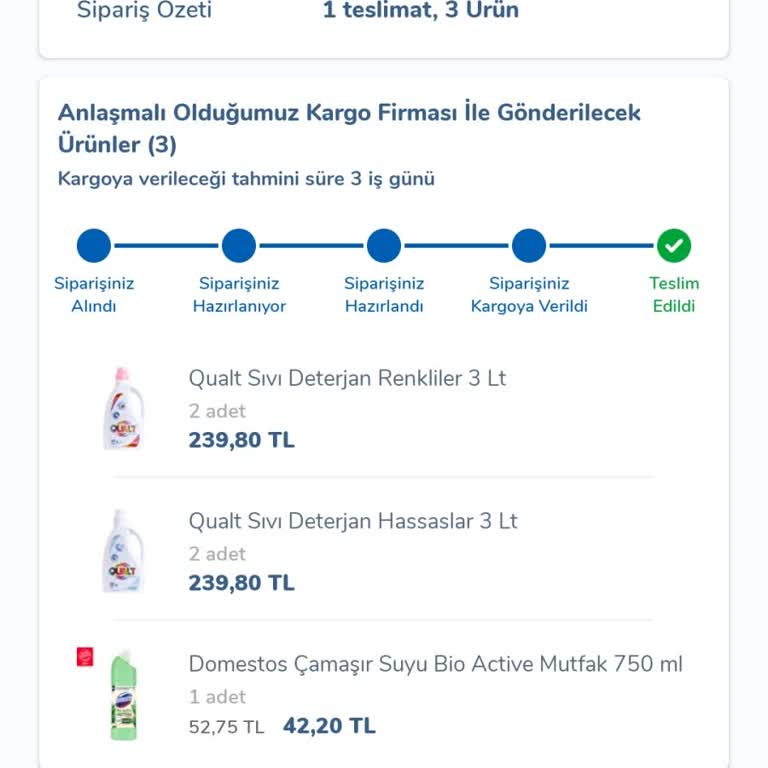This screenshot has height=768, width=768.
Task: Open Qualt Sıvı Deterjan Renkliler 3 Lt
Action: coord(347,379)
